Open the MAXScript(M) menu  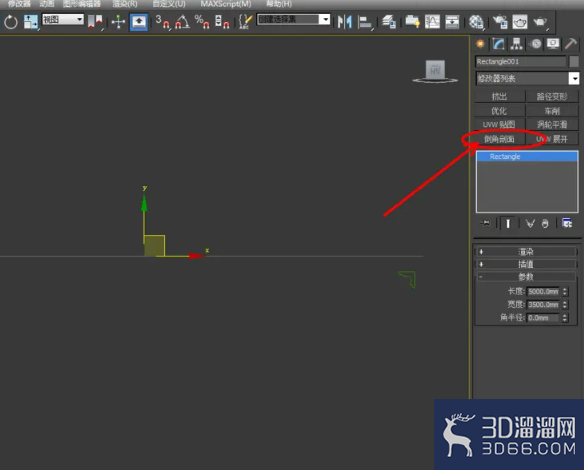pyautogui.click(x=226, y=4)
